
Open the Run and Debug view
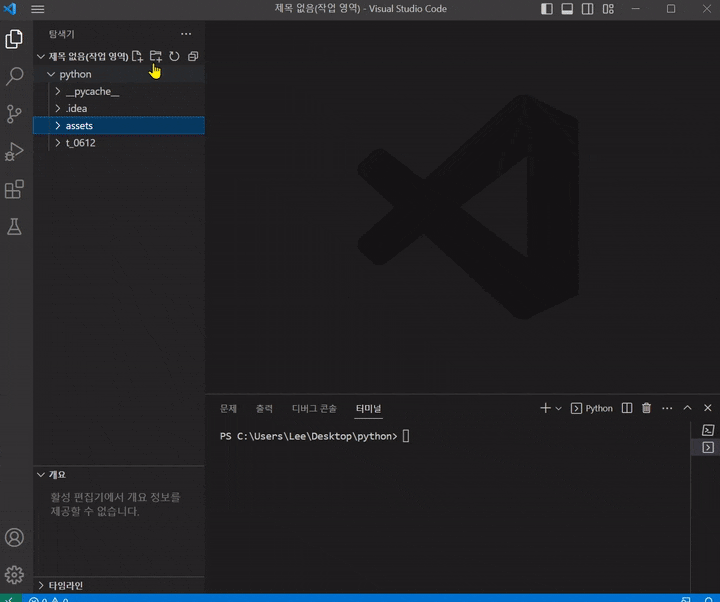pyautogui.click(x=14, y=152)
